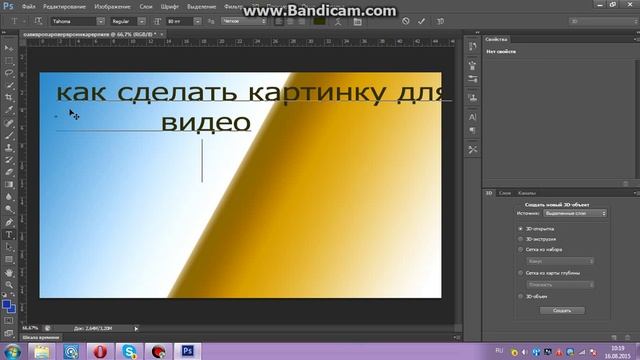Commit current text edits
This screenshot has height=360, width=640.
[421, 21]
